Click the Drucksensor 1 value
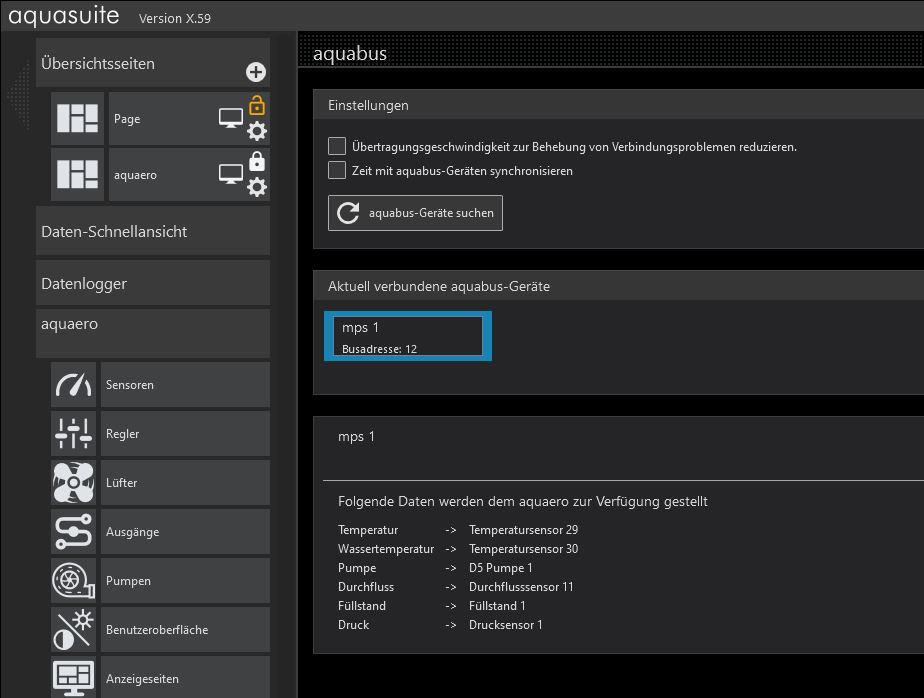This screenshot has height=698, width=924. click(506, 624)
